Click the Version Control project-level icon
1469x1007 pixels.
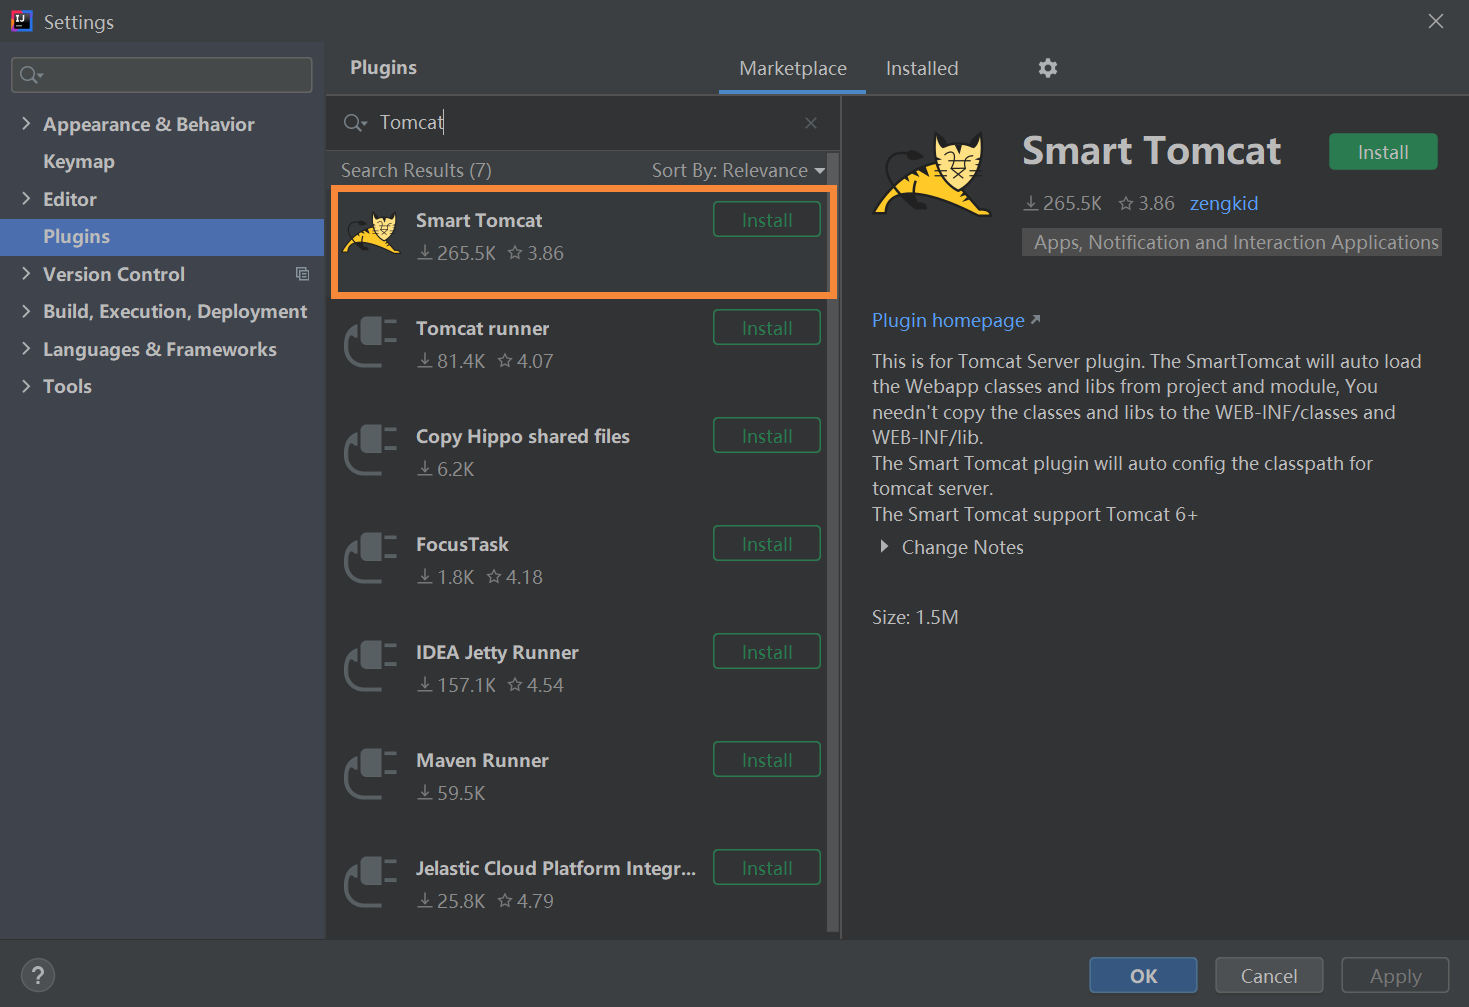tap(302, 274)
